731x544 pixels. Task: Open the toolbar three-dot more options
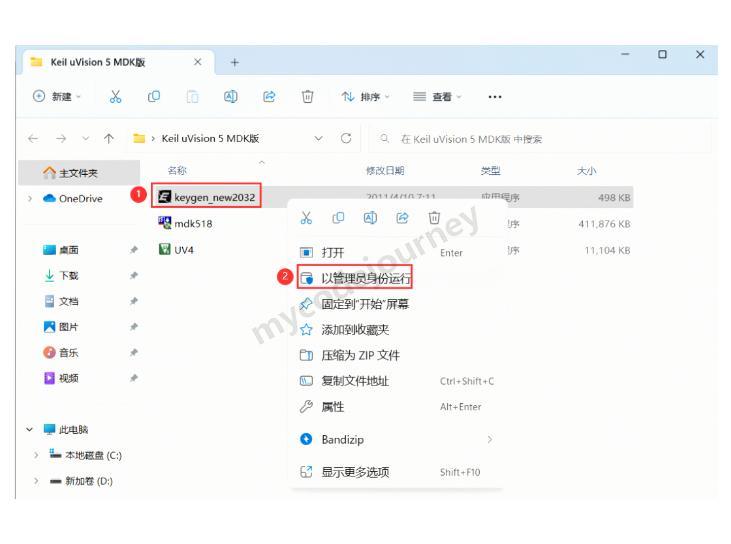[495, 97]
